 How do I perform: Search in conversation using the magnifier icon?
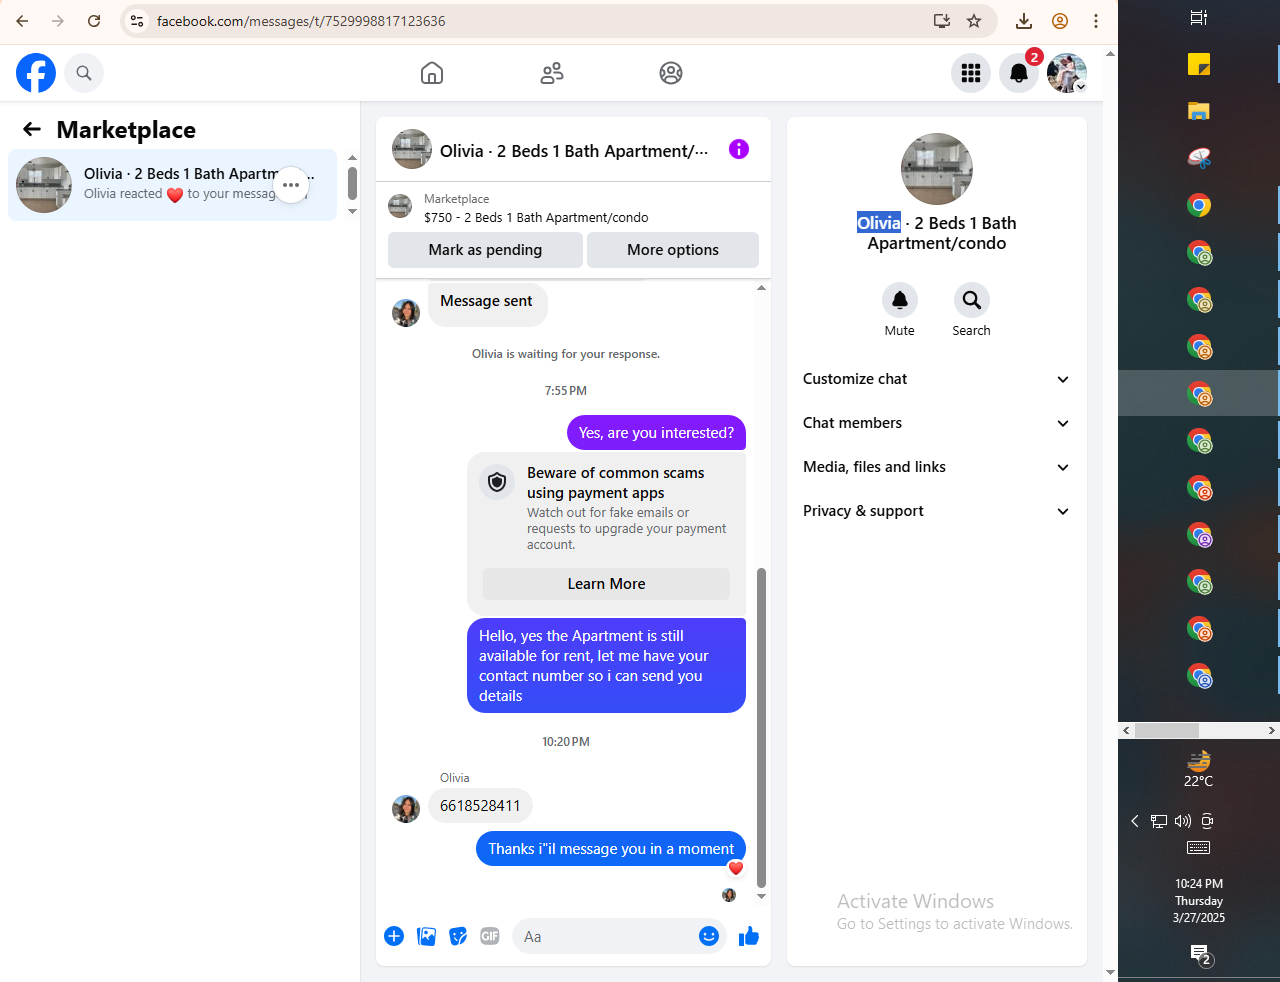click(x=971, y=300)
